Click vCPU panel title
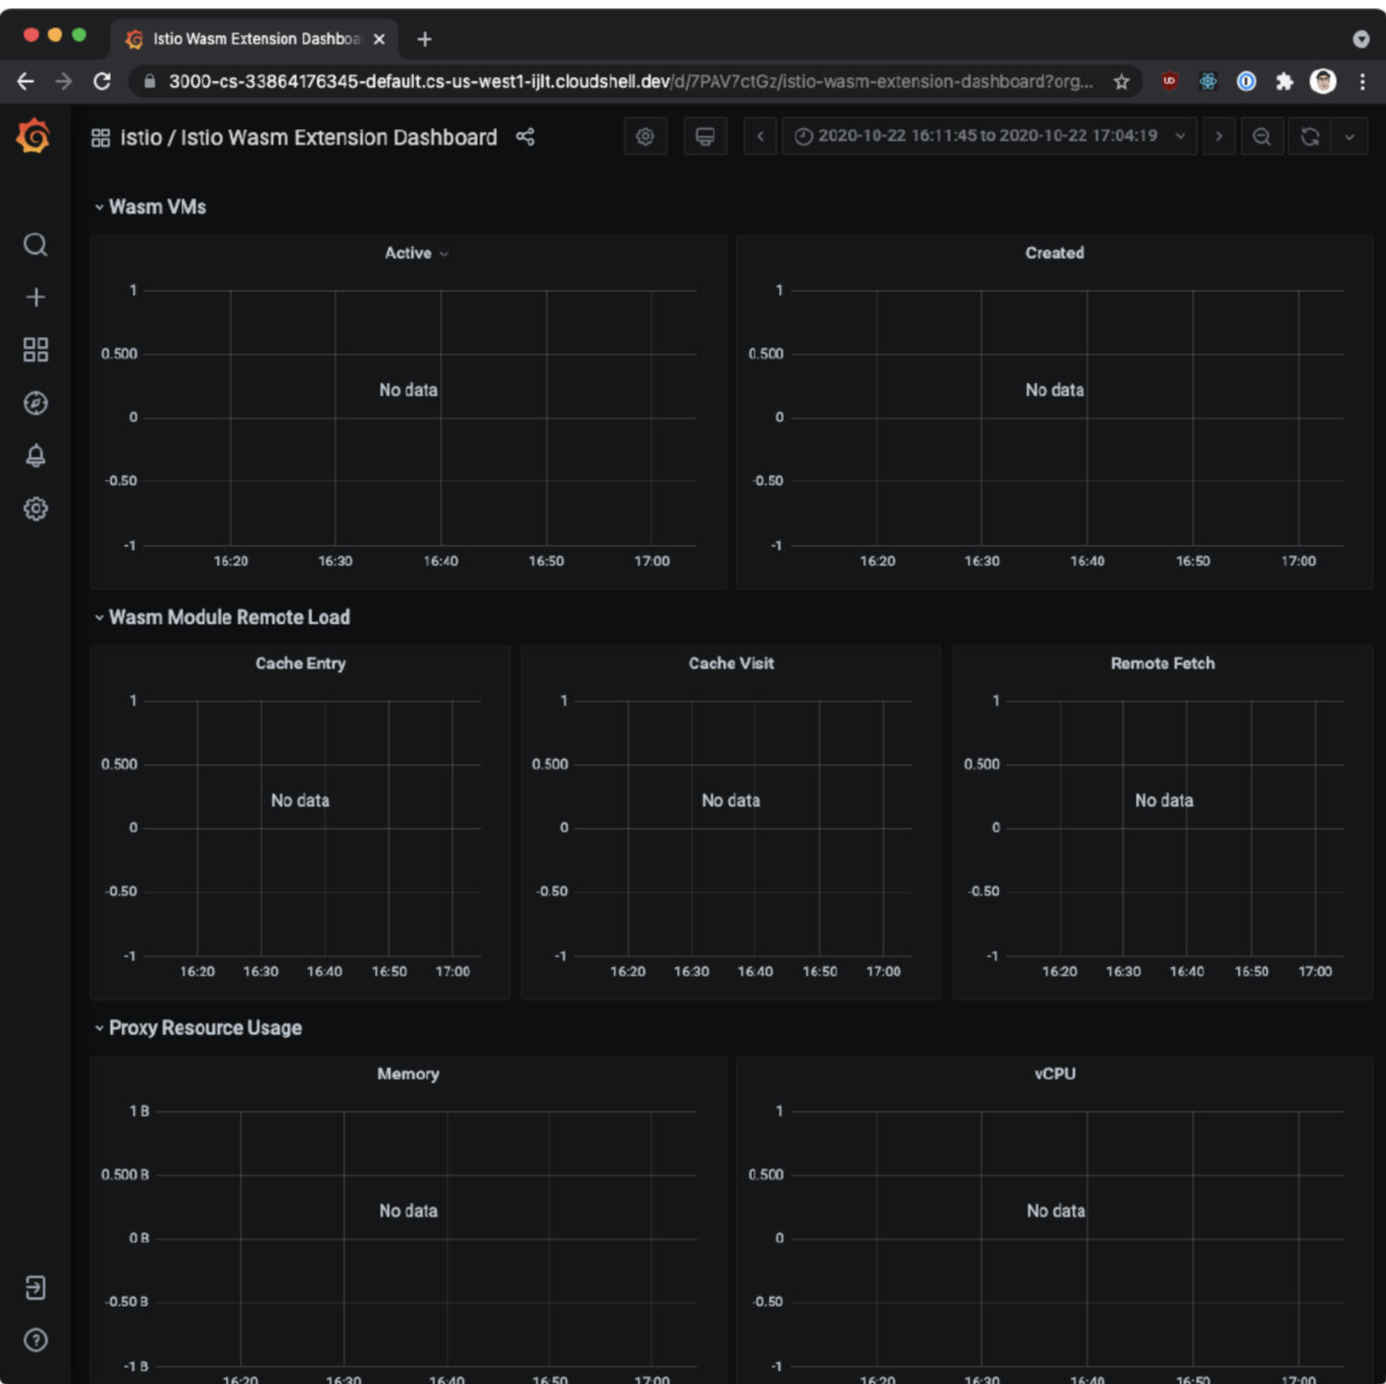1386x1384 pixels. (x=1055, y=1073)
